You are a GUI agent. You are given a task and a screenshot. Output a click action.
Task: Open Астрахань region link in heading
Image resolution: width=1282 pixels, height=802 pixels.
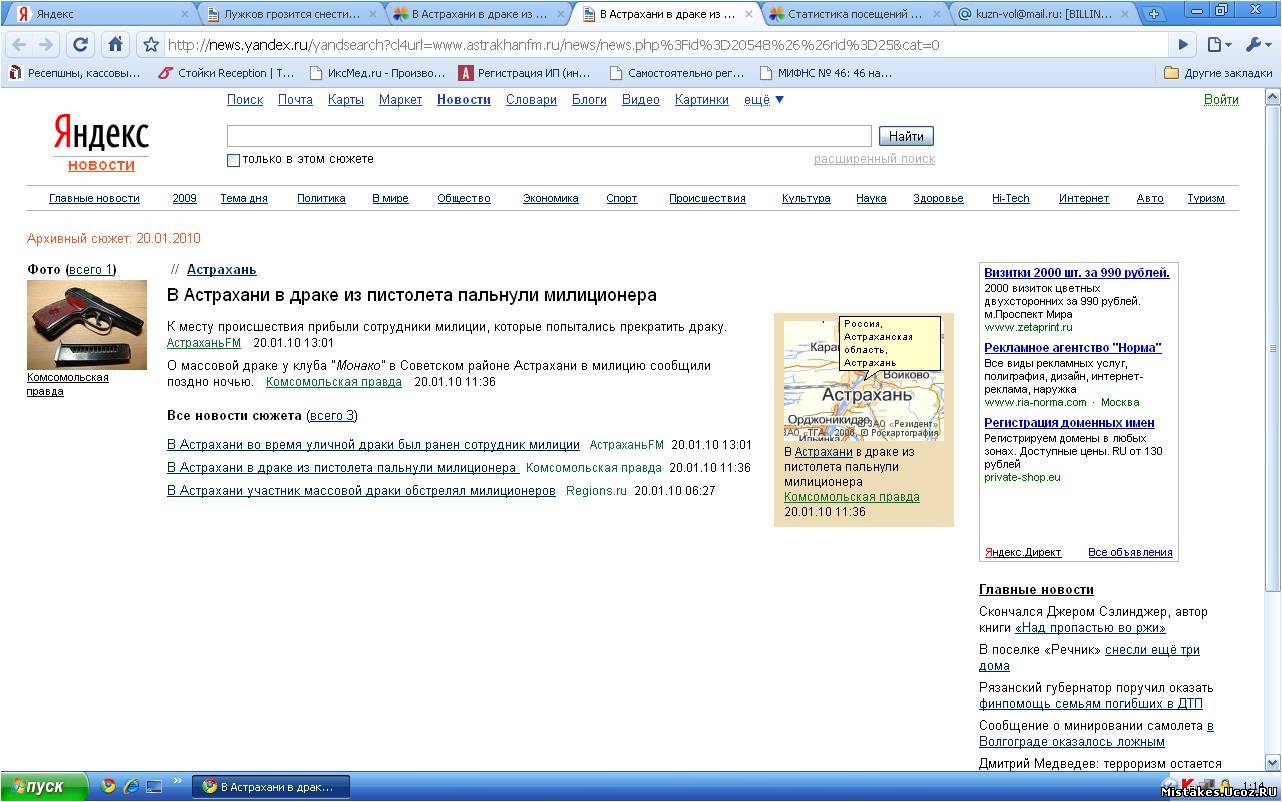click(221, 270)
